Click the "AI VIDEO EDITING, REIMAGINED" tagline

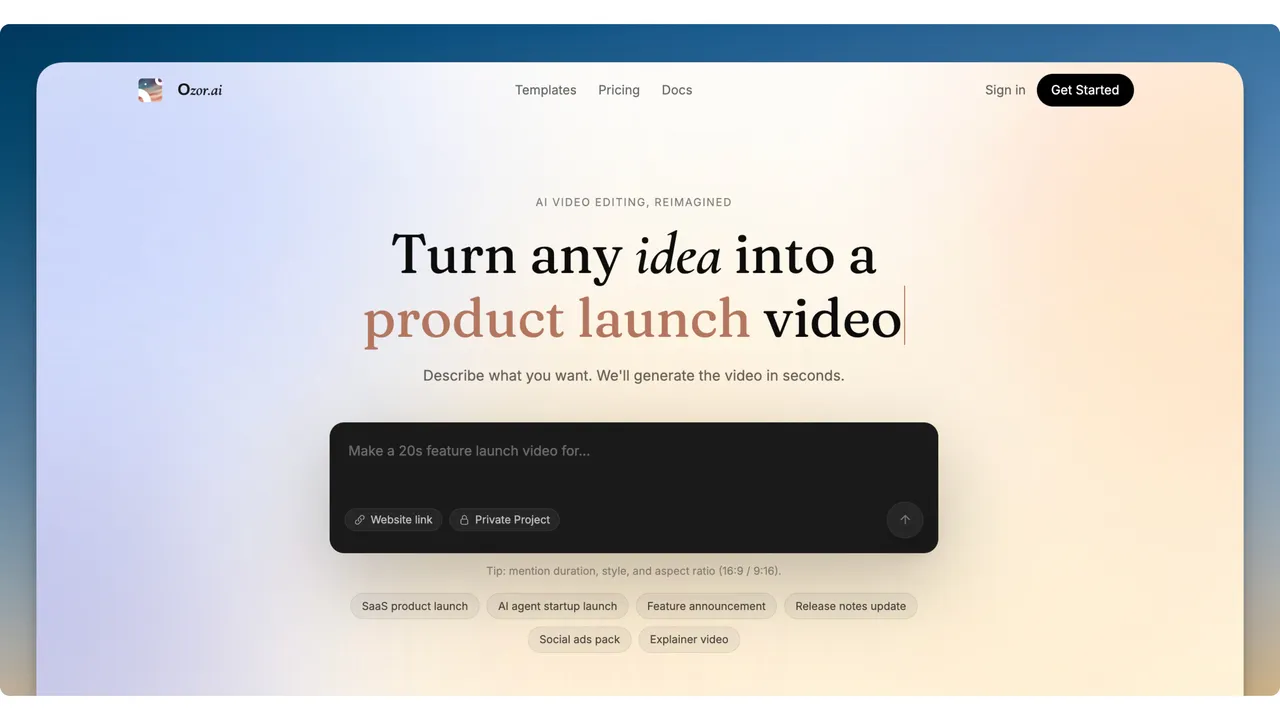[634, 202]
